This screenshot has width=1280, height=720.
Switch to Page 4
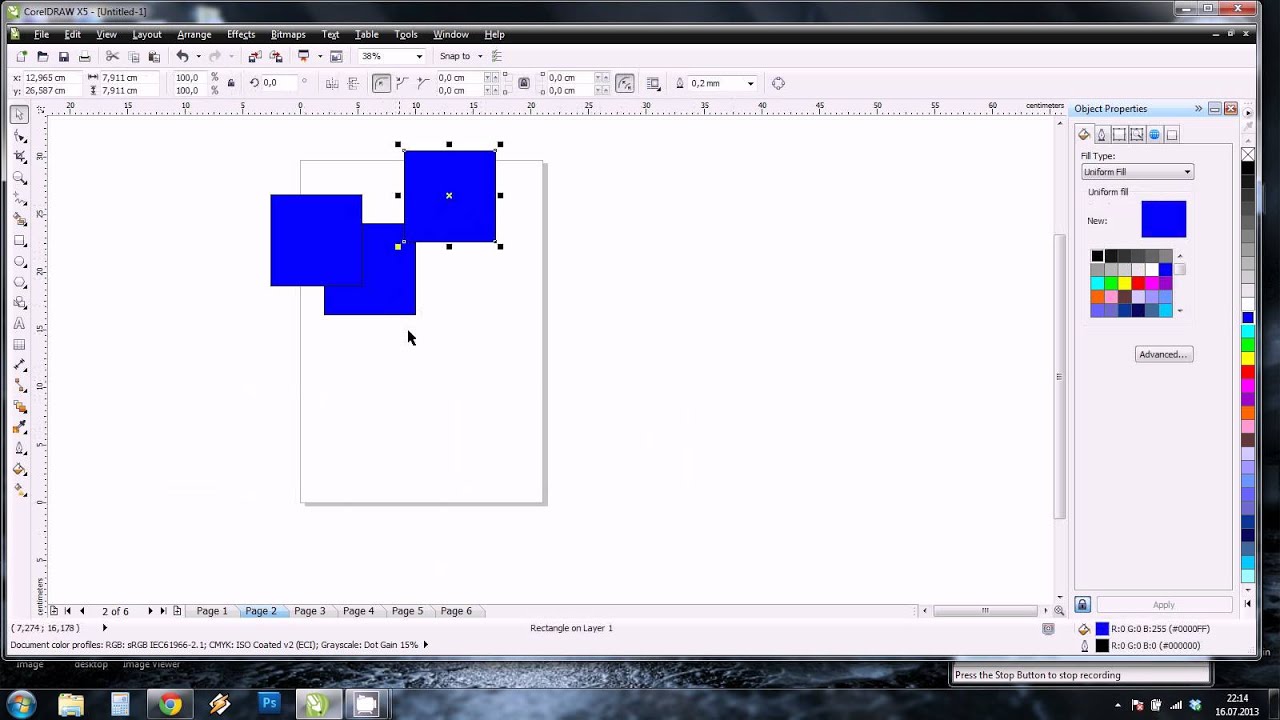[358, 611]
